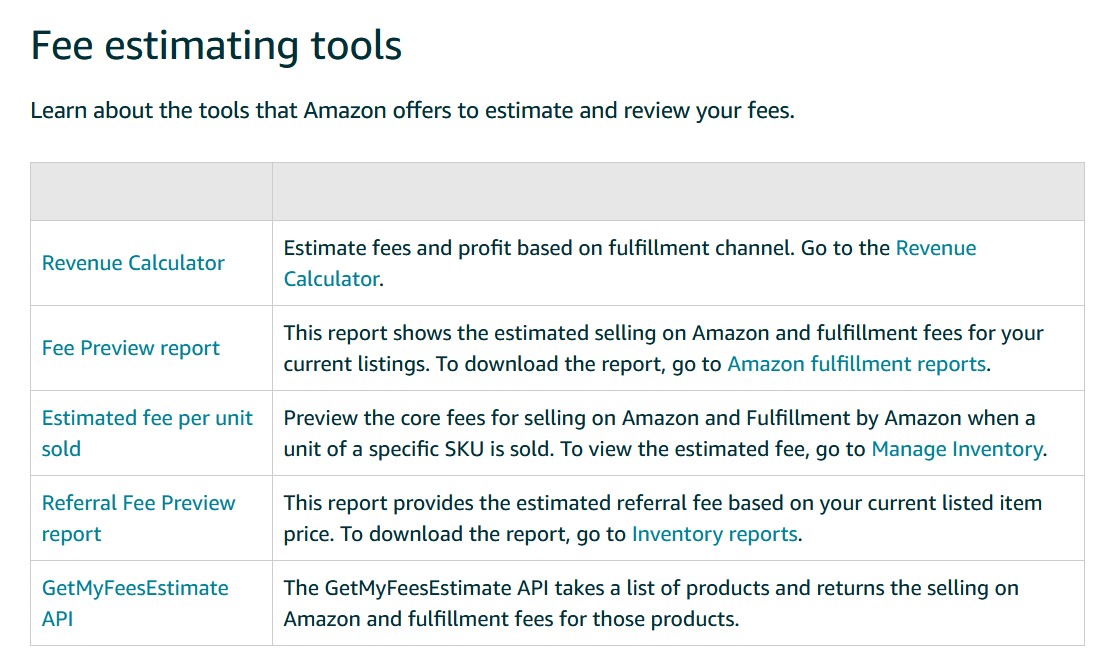
Task: Open the GetMyFeesEstimate API link
Action: [x=135, y=604]
